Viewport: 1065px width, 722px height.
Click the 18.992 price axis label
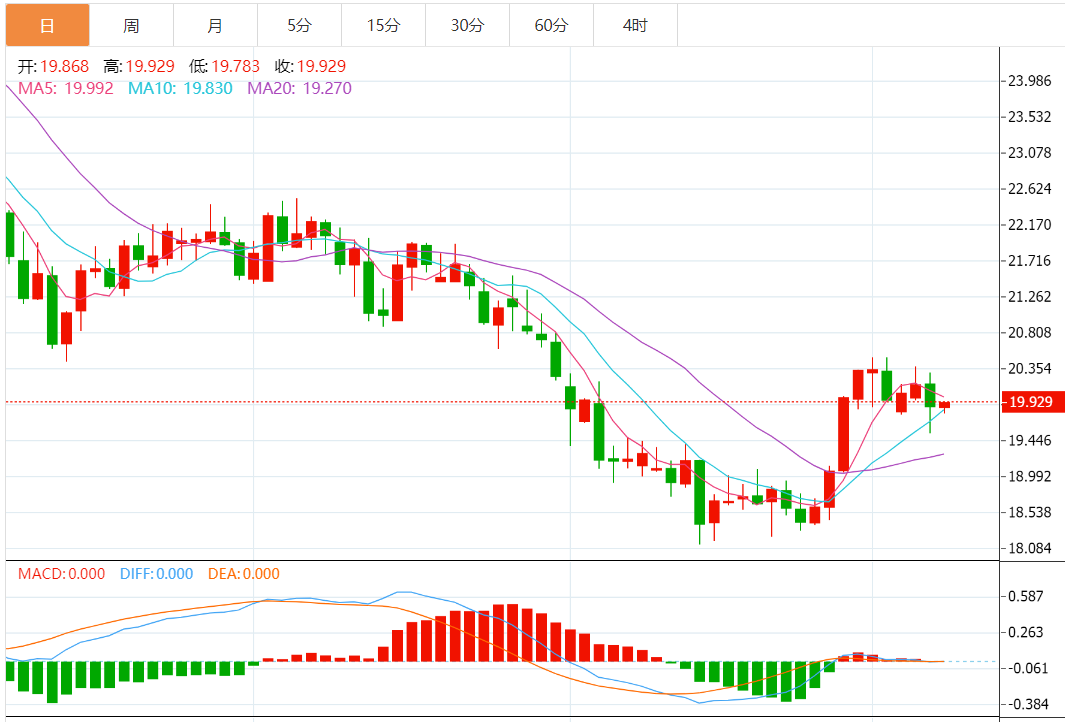(x=1030, y=476)
